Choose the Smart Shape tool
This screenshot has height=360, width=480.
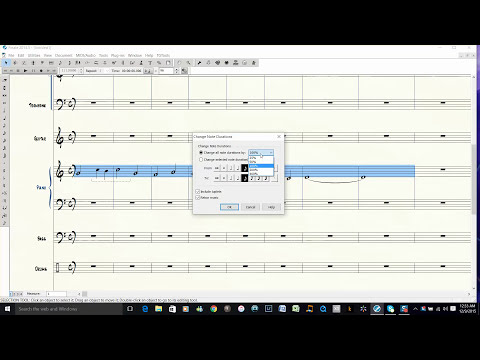click(x=96, y=63)
